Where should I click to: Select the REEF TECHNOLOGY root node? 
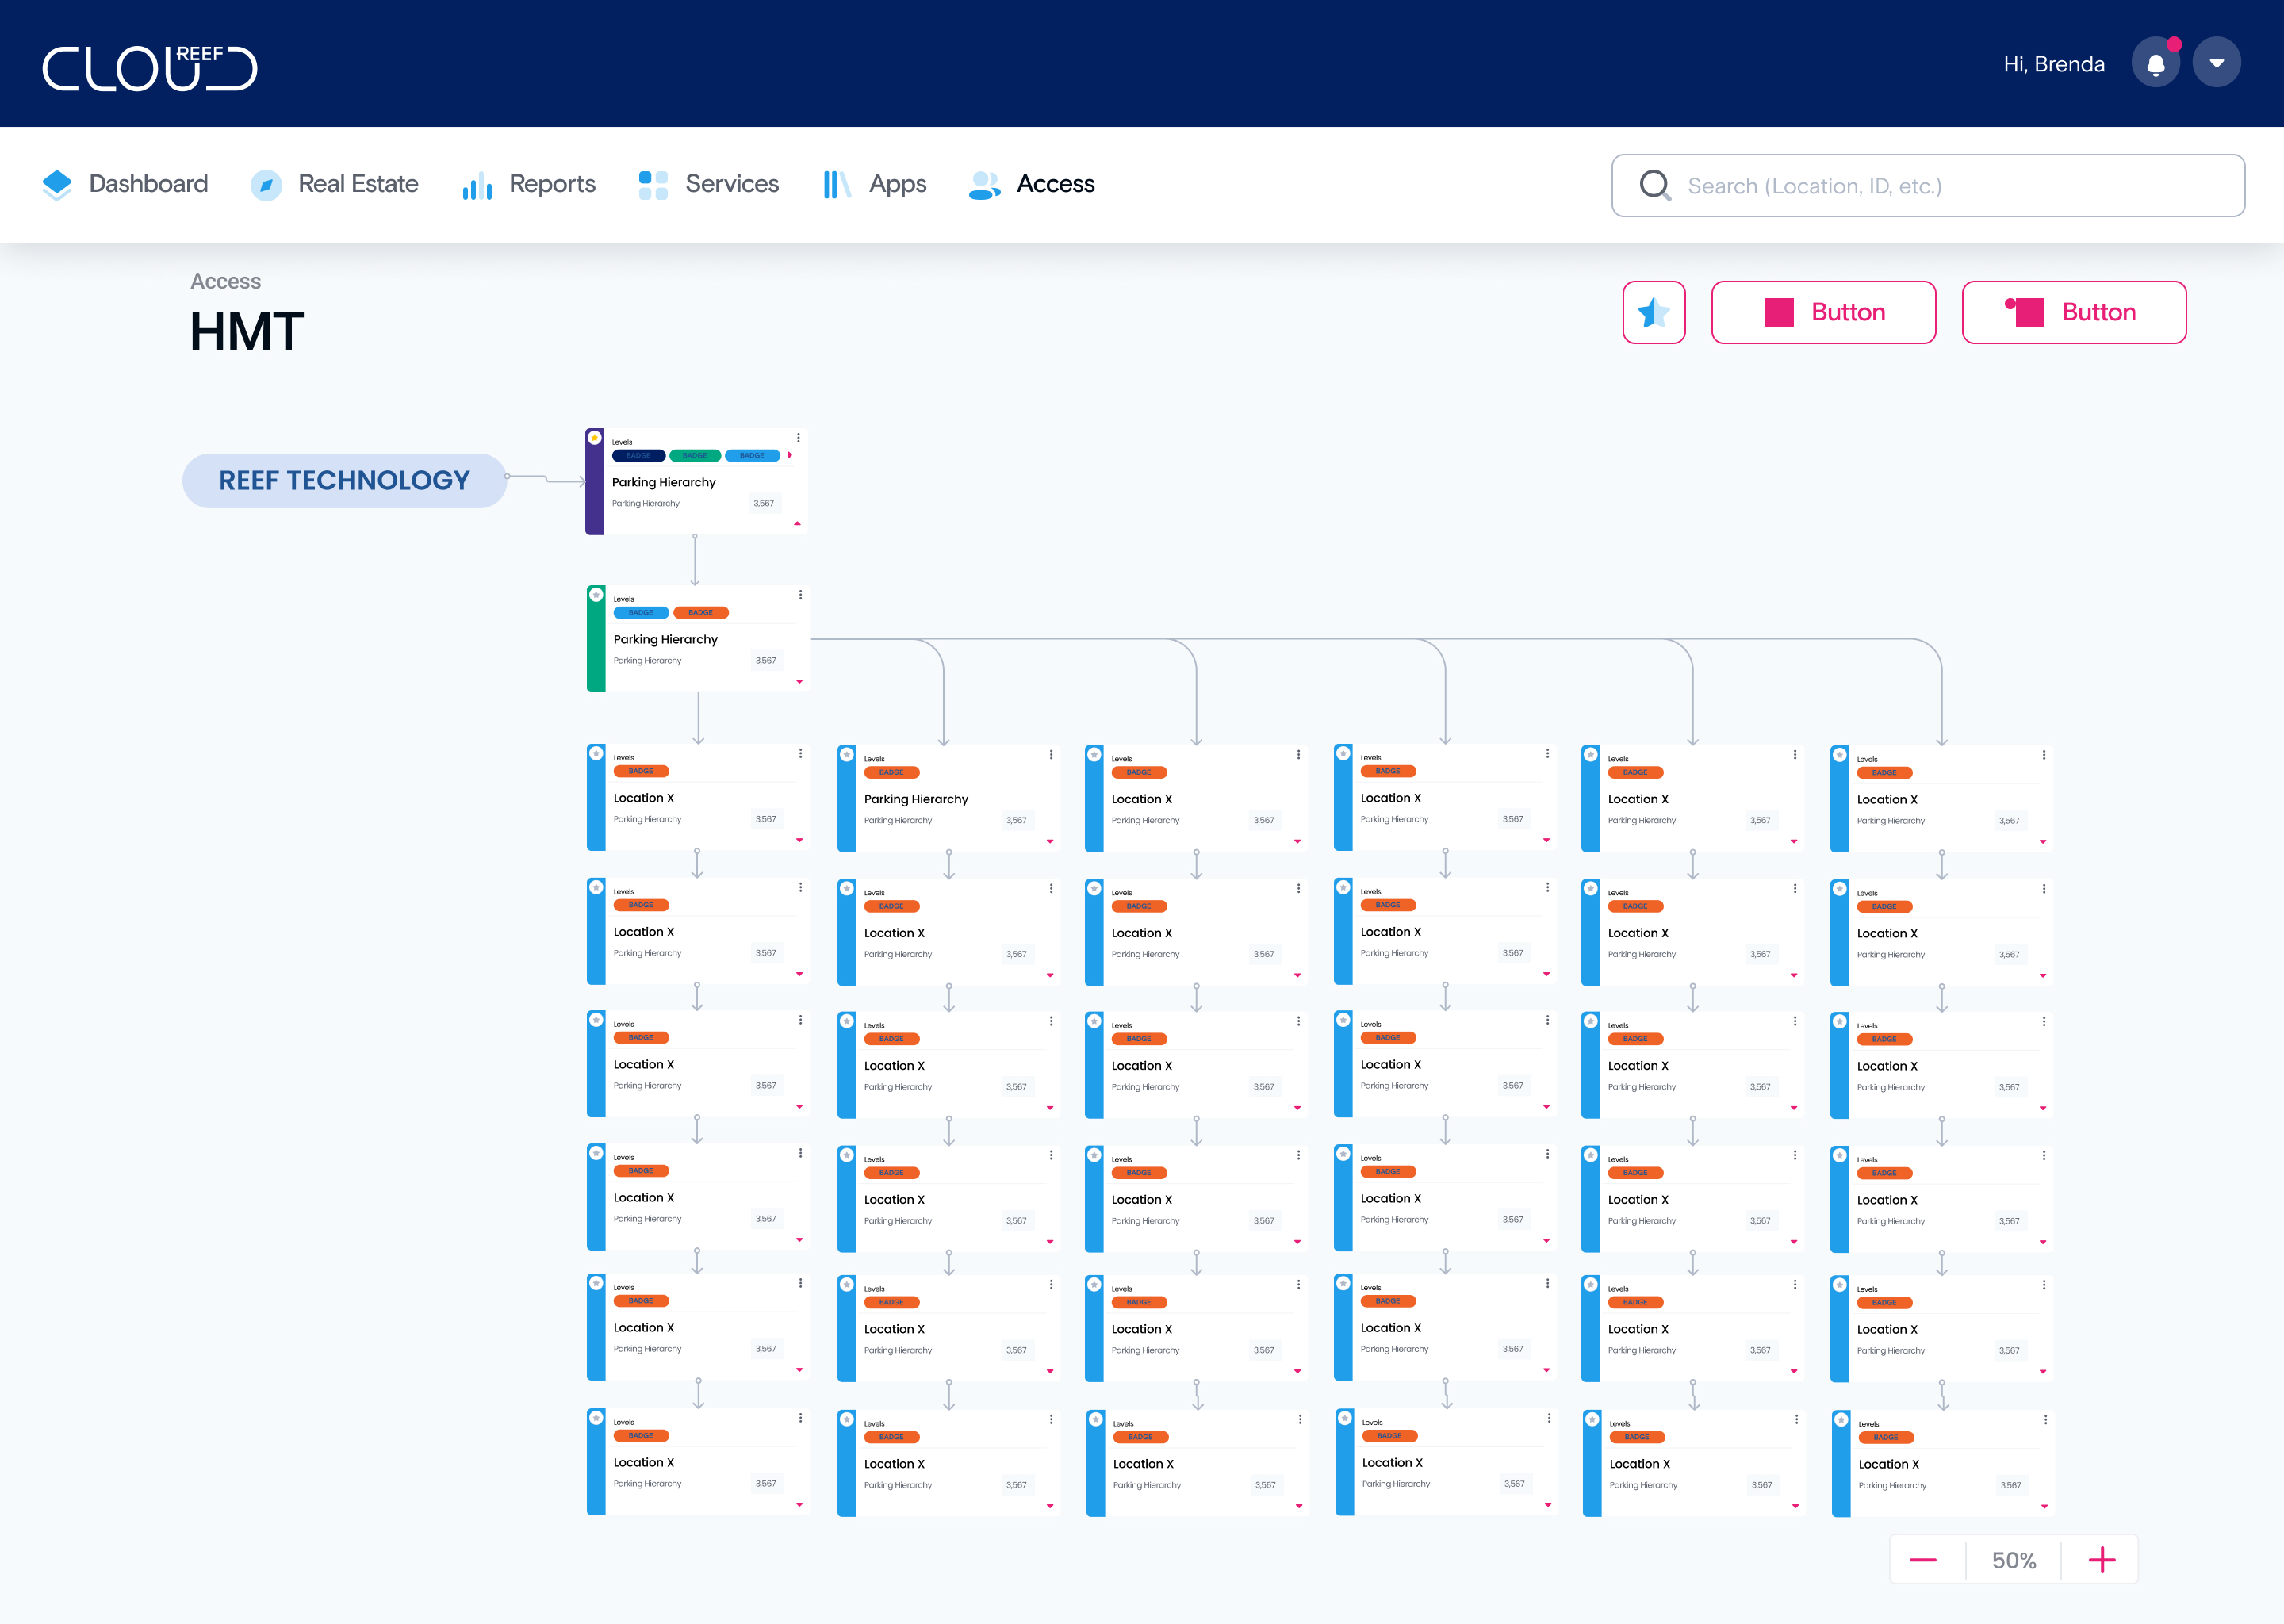tap(344, 480)
